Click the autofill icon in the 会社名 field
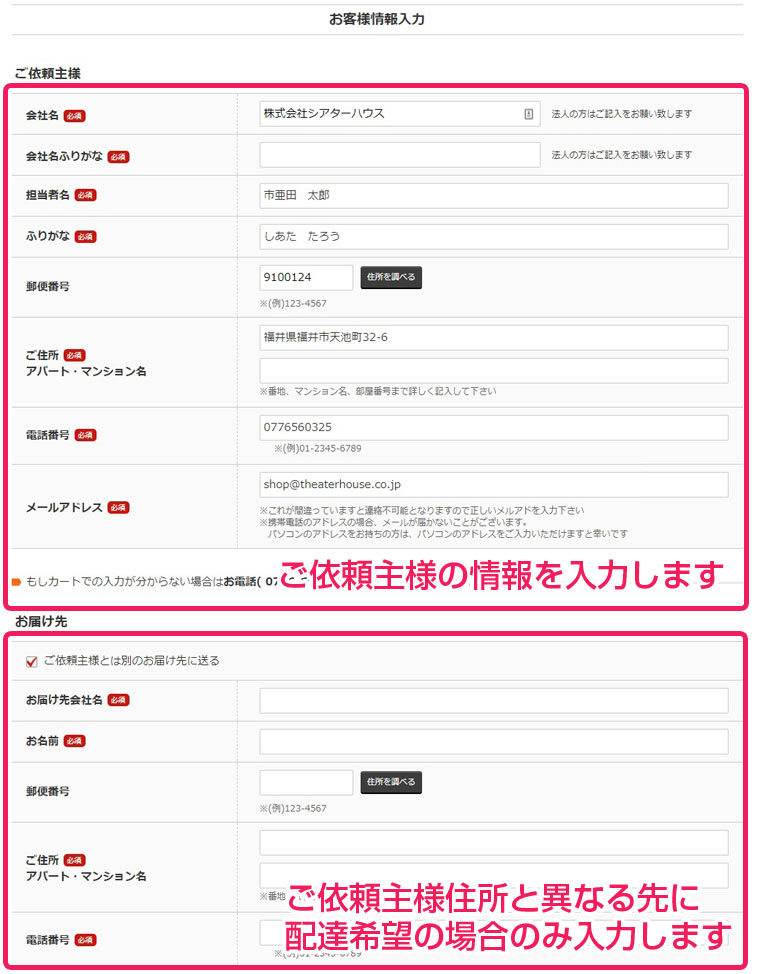The image size is (760, 974). [x=529, y=114]
